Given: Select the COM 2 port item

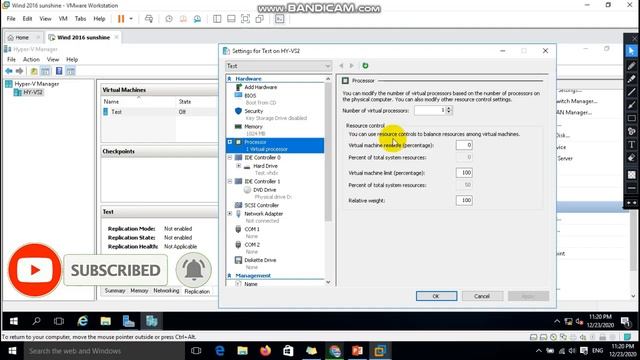Looking at the screenshot, I should (x=252, y=245).
